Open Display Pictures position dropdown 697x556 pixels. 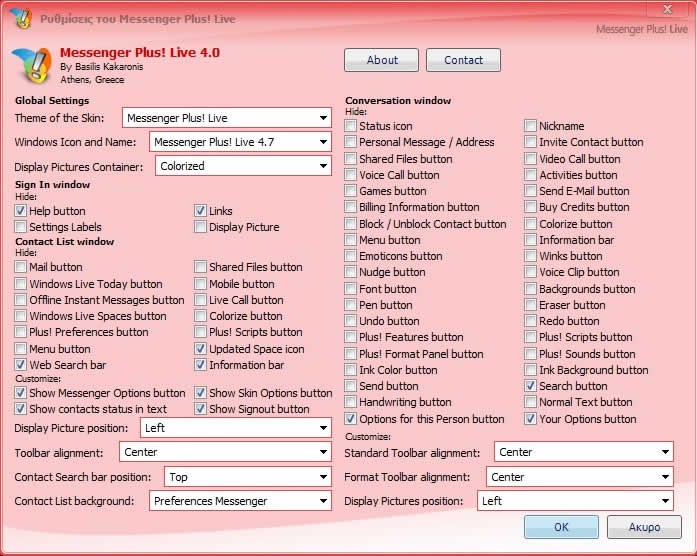pyautogui.click(x=575, y=501)
